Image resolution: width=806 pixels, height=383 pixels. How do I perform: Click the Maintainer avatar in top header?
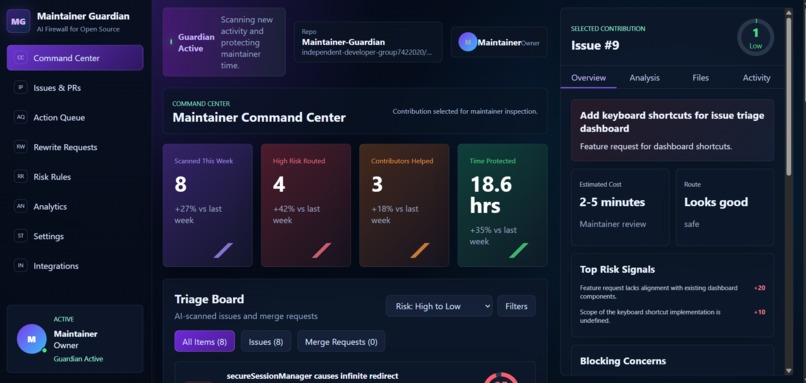click(468, 42)
